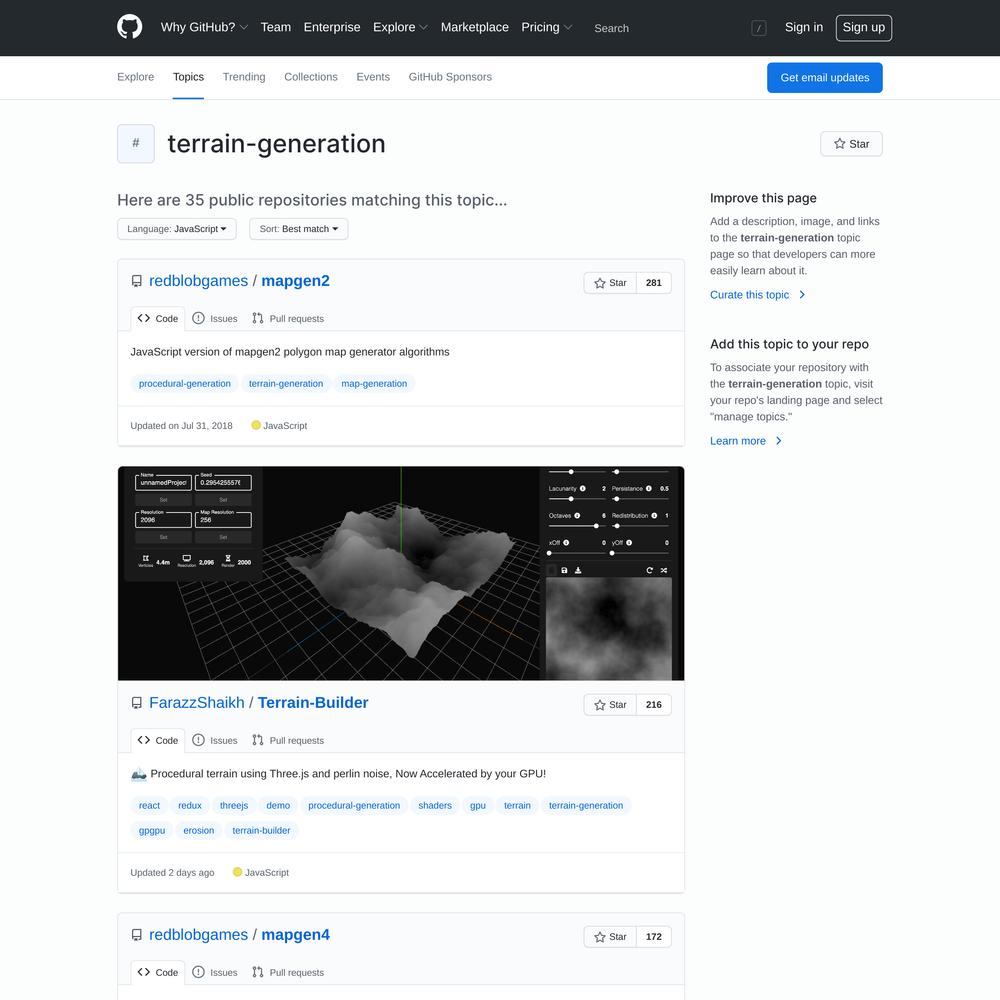Screen dimensions: 1000x1000
Task: Click the erosion topic tag
Action: click(199, 830)
